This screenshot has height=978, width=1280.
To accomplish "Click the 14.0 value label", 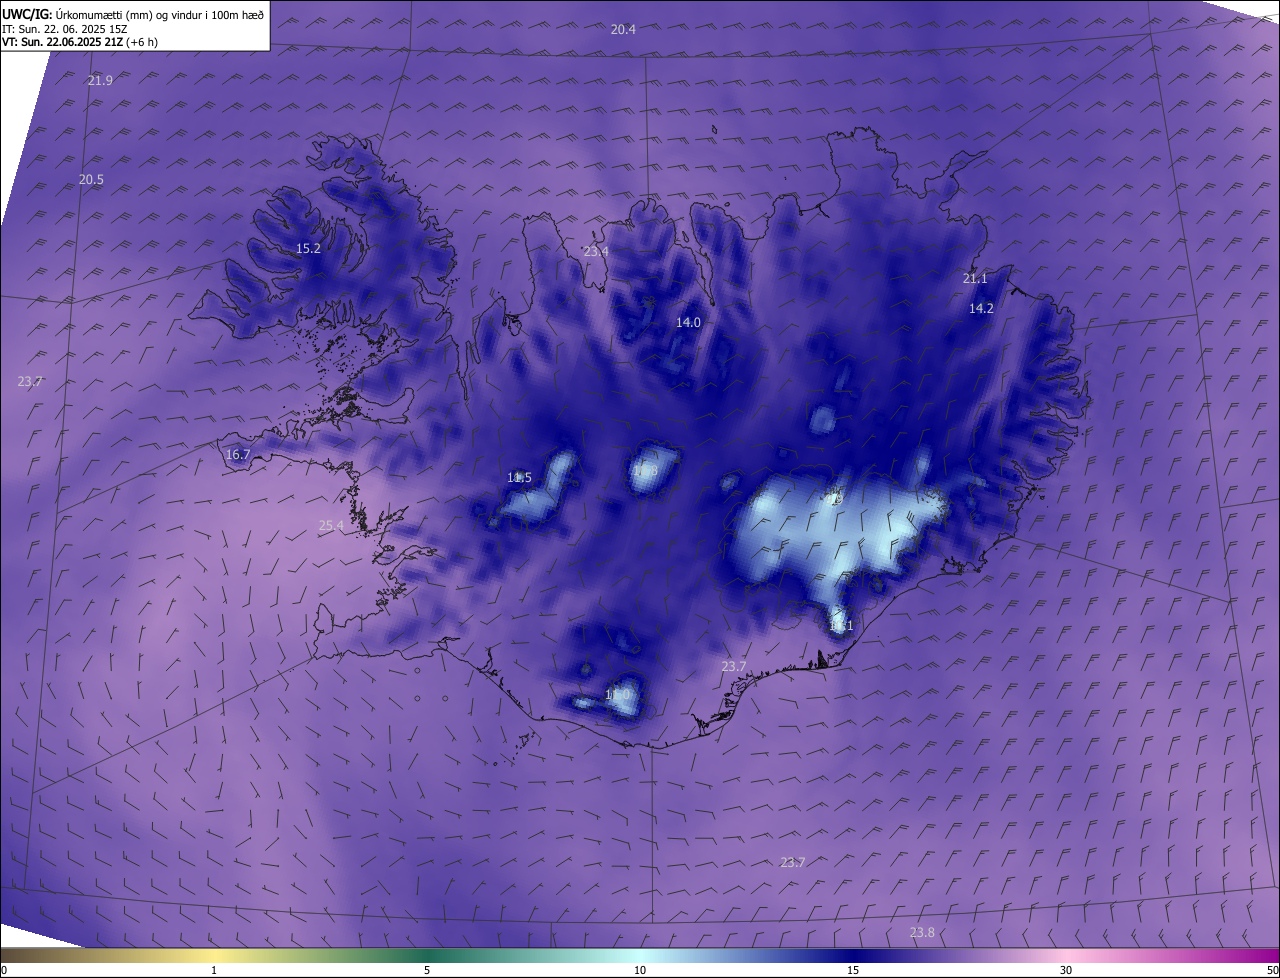I will (688, 322).
